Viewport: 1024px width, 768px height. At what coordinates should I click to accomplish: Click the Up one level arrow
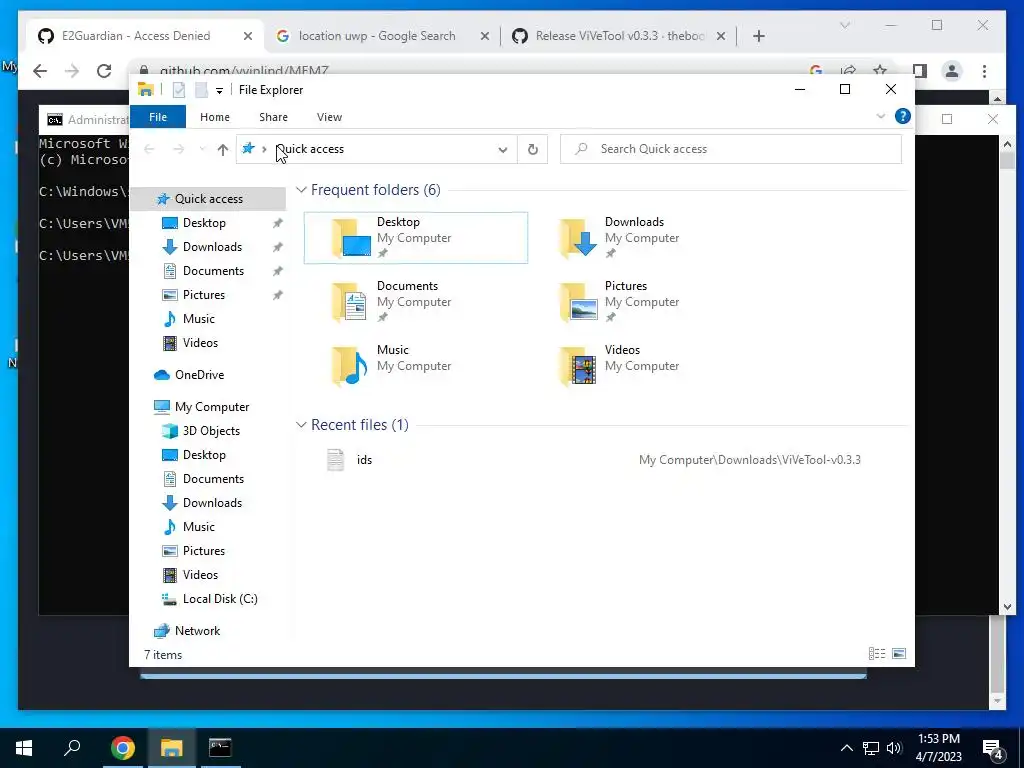(x=223, y=150)
